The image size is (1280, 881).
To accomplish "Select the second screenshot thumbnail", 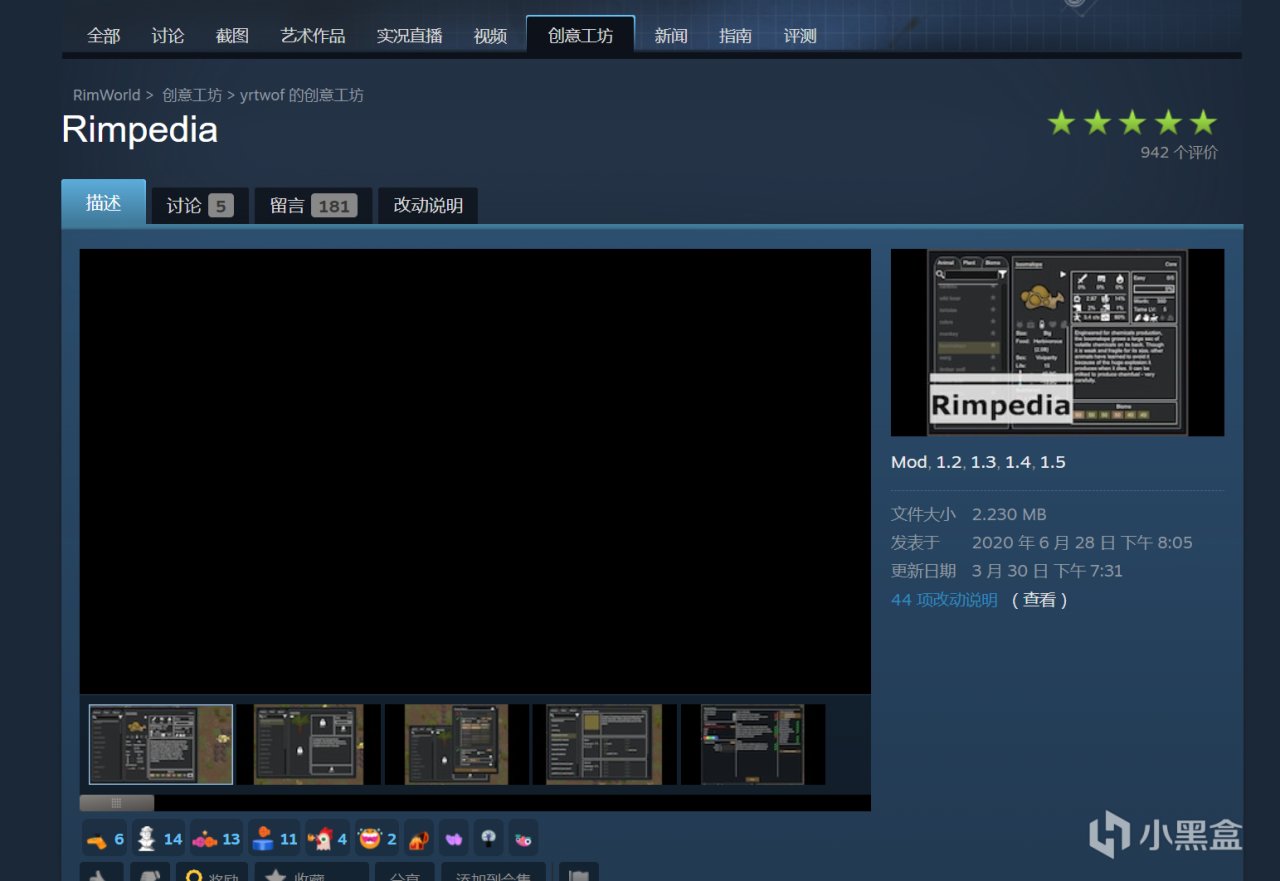I will [x=309, y=744].
